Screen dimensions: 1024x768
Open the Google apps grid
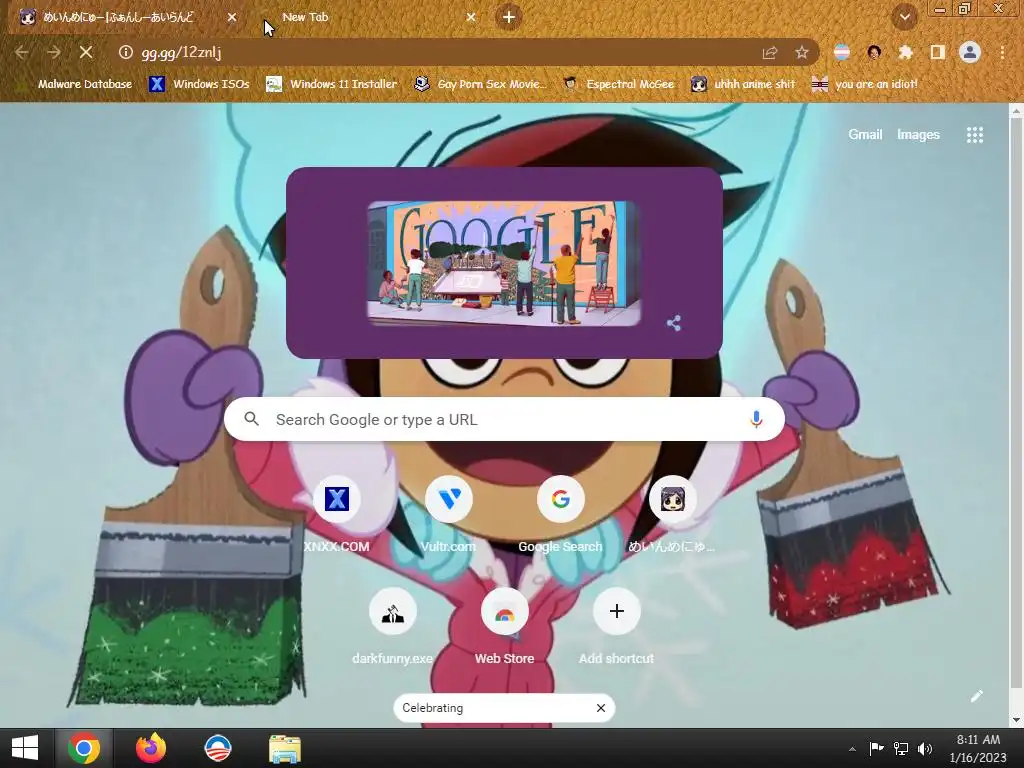tap(974, 135)
